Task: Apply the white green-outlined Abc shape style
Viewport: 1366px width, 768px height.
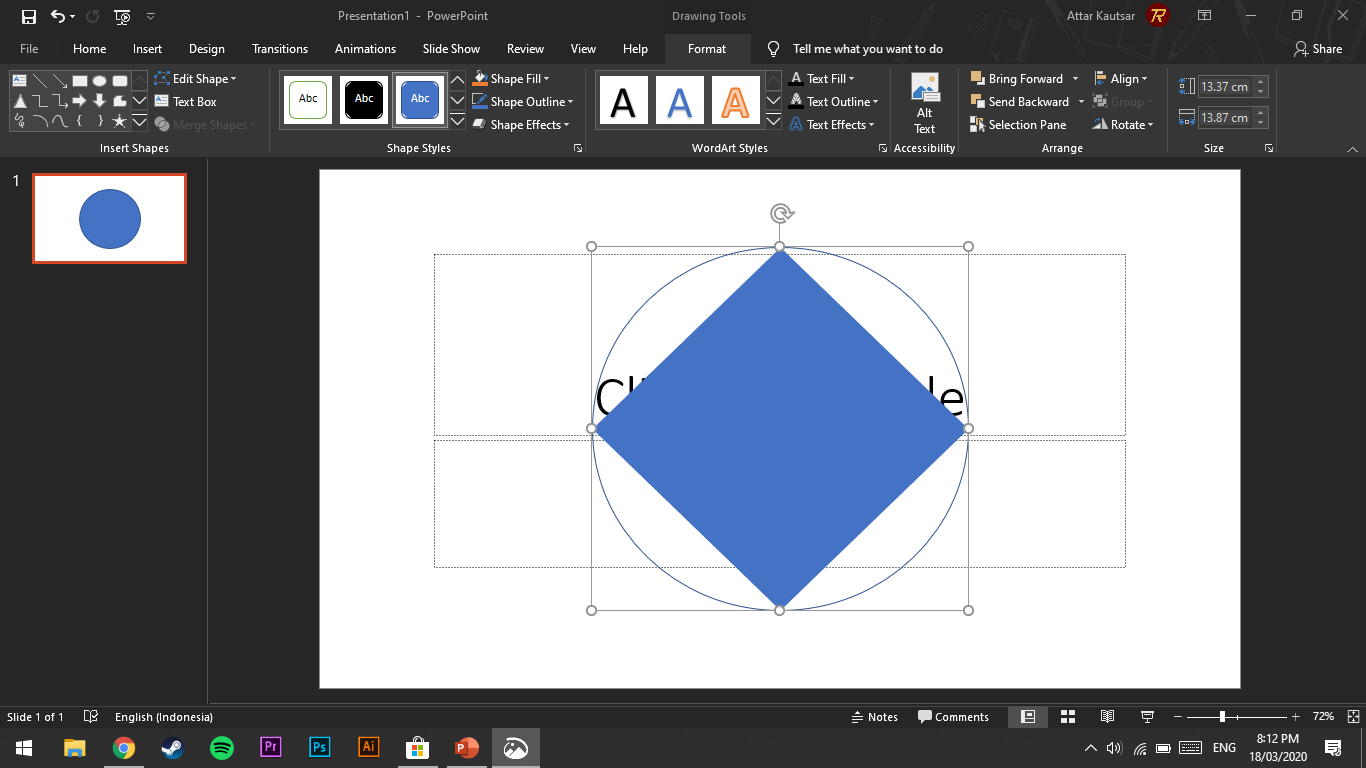Action: point(308,100)
